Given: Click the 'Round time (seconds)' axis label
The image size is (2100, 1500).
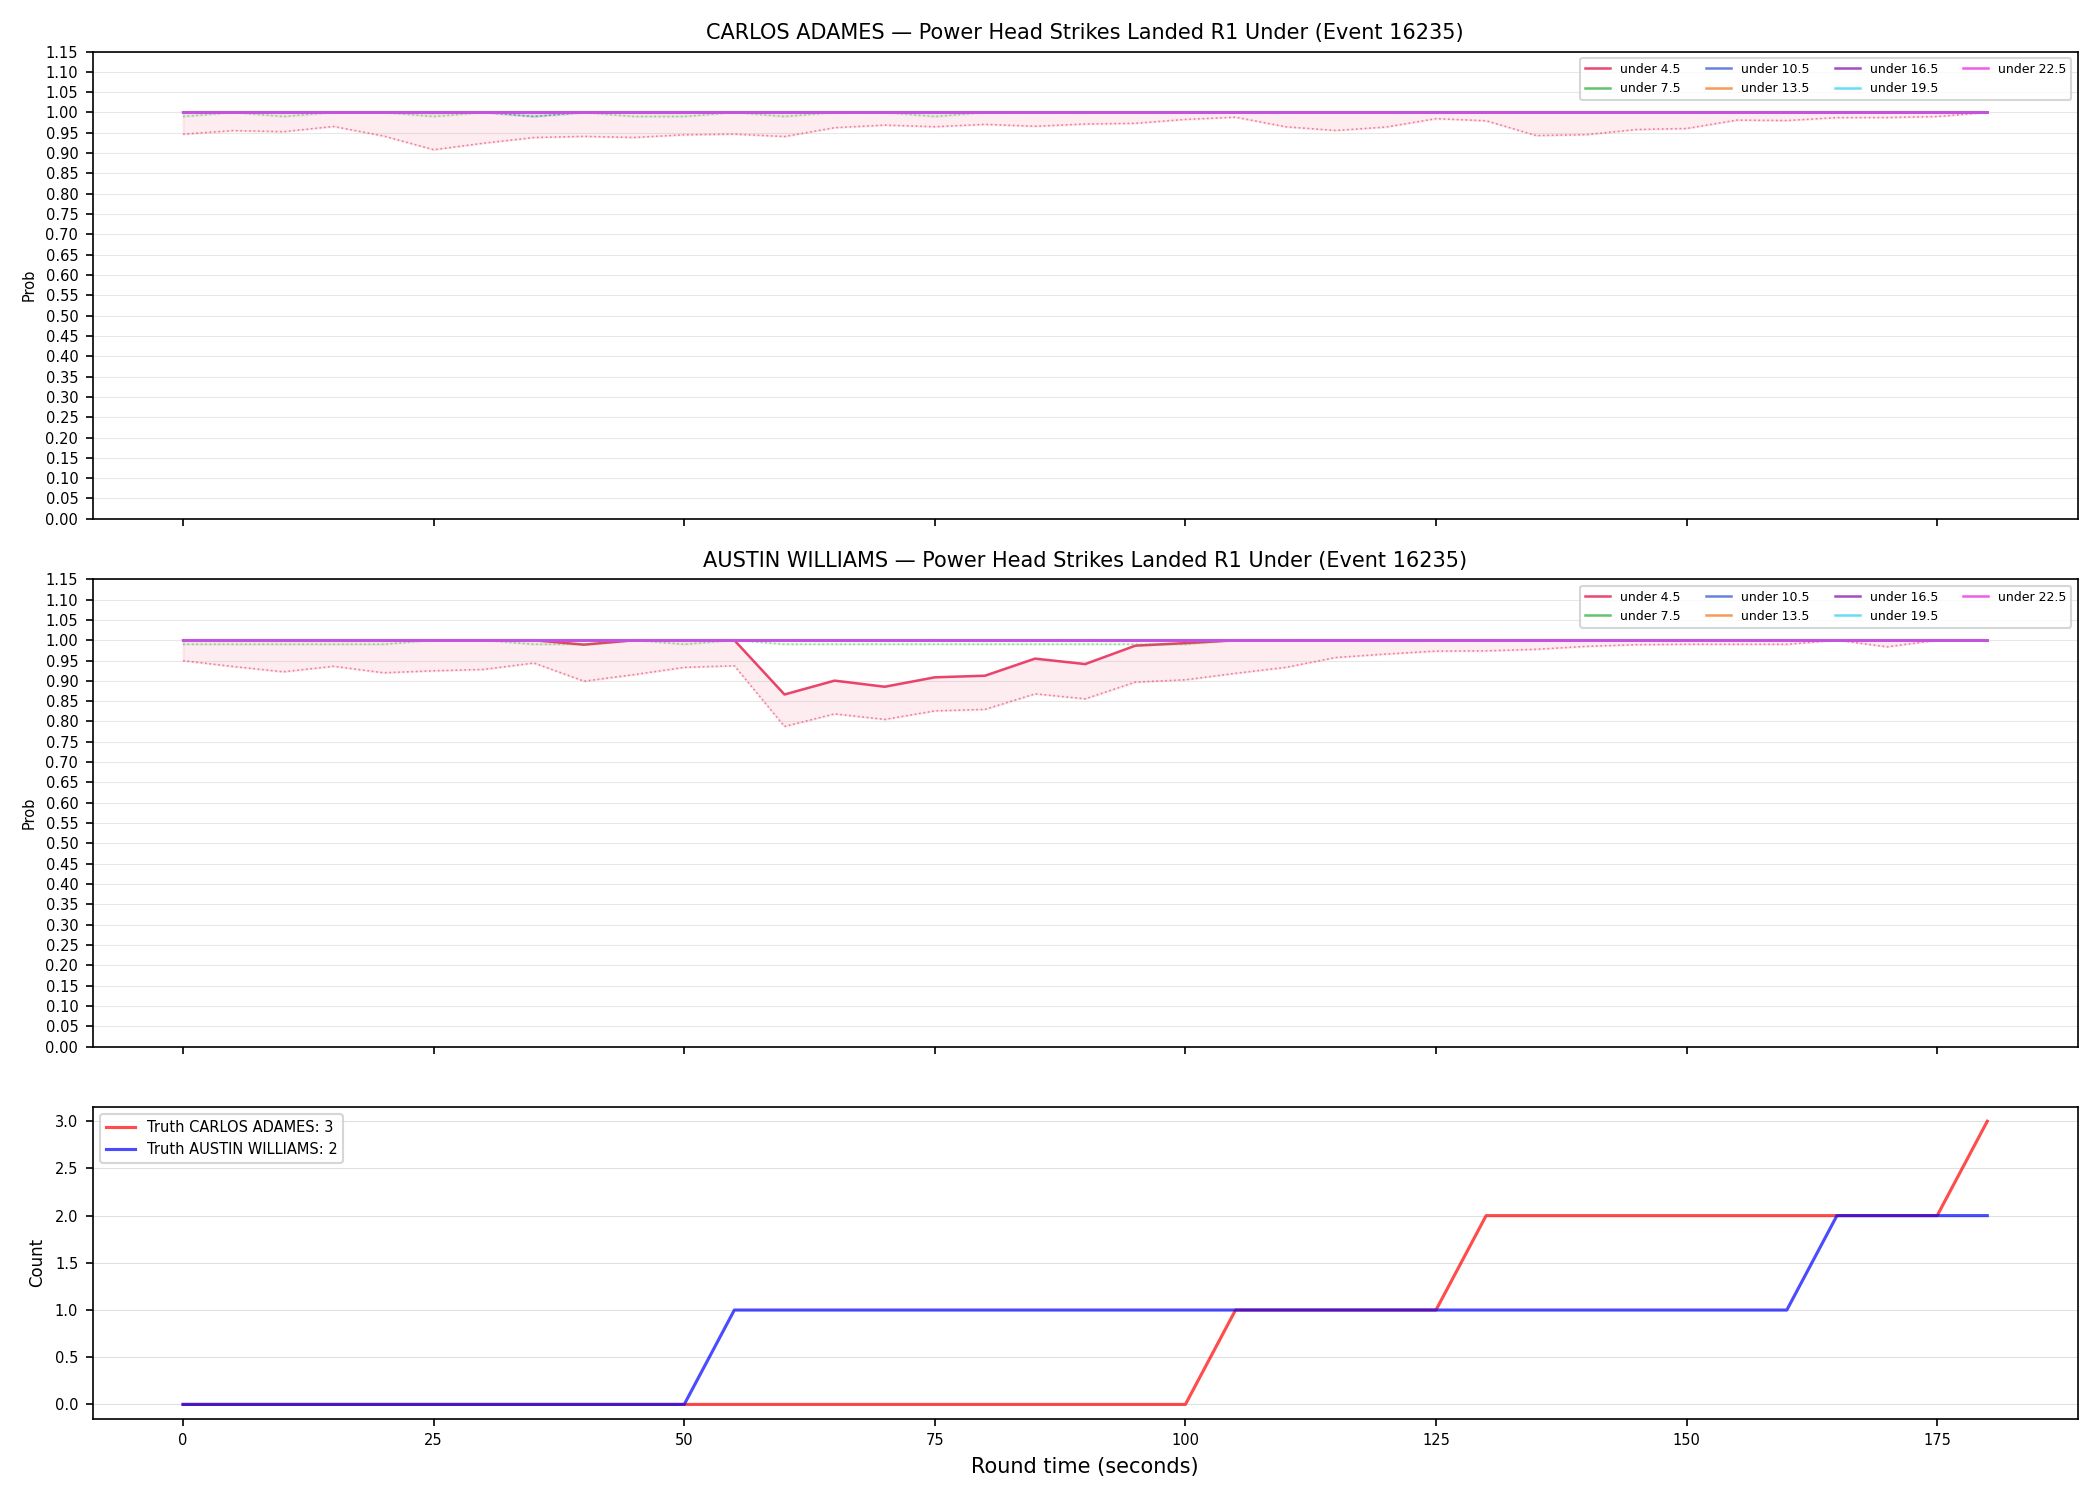Looking at the screenshot, I should (1084, 1466).
